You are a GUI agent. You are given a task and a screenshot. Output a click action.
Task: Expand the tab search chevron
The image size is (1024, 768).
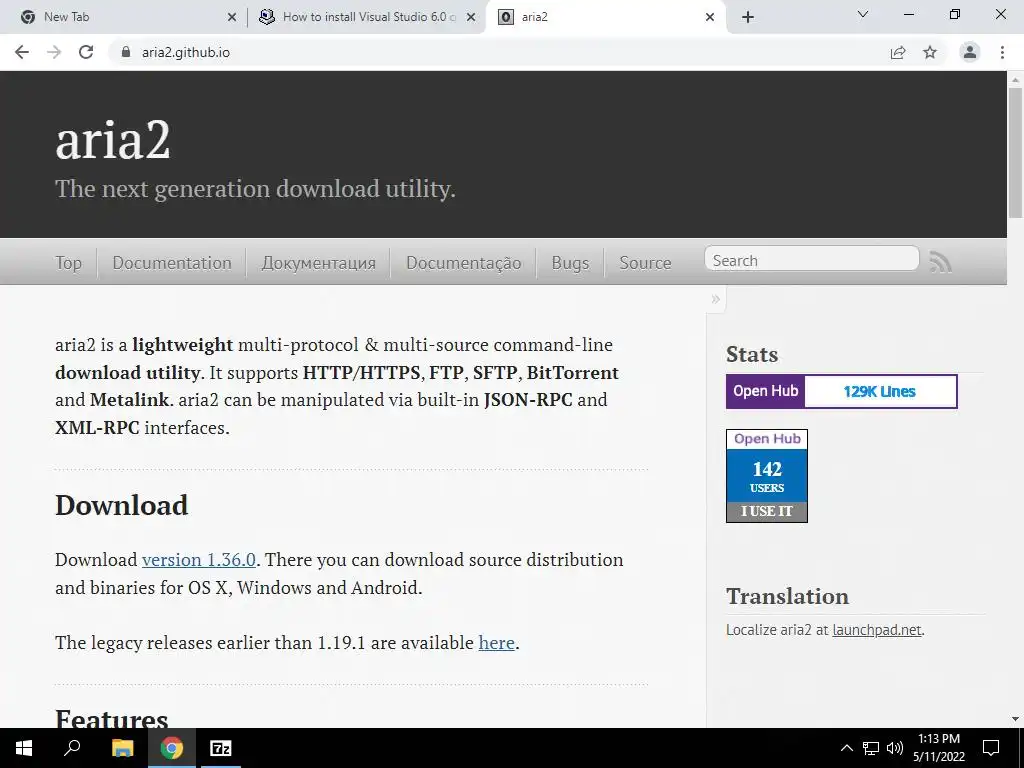coord(863,14)
